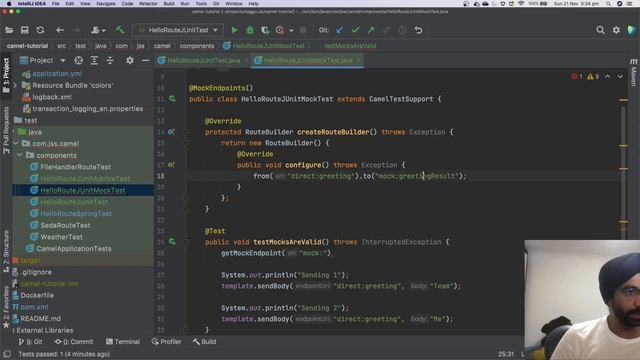Click the Save All toolbar icon
640x360 pixels.
tap(24, 30)
